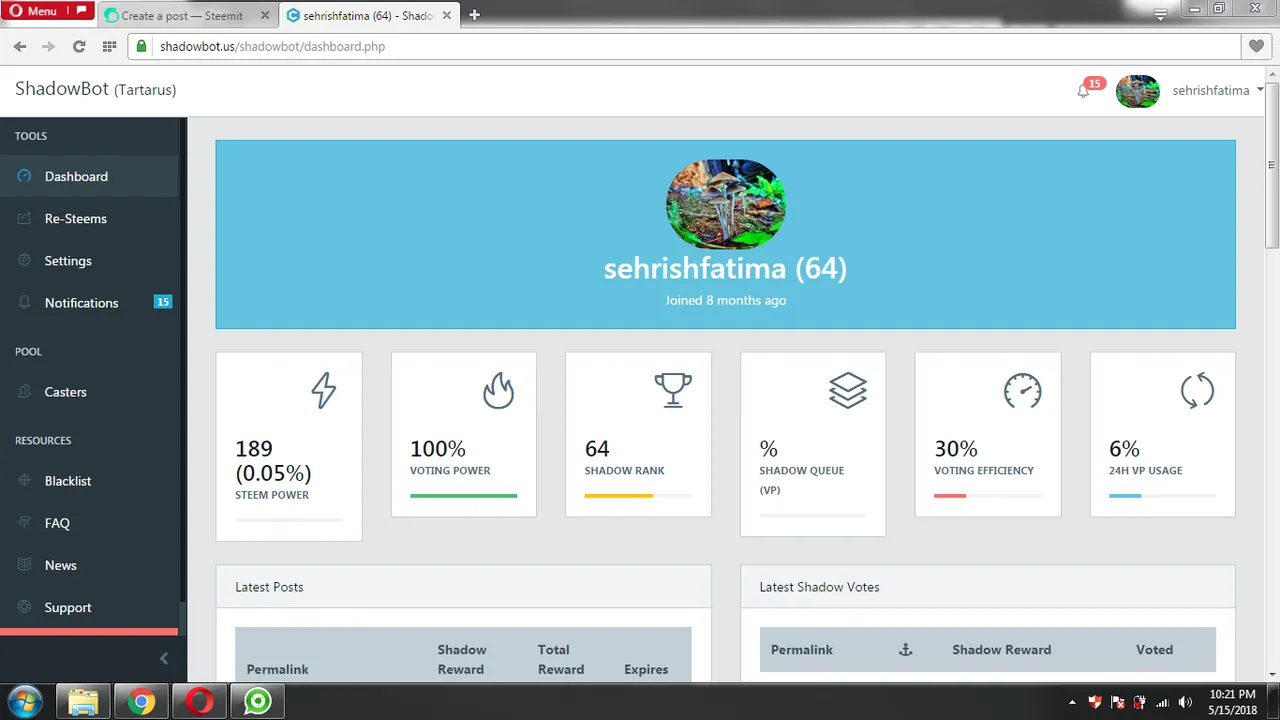Viewport: 1280px width, 720px height.
Task: Collapse the sidebar with the chevron arrow
Action: 164,658
